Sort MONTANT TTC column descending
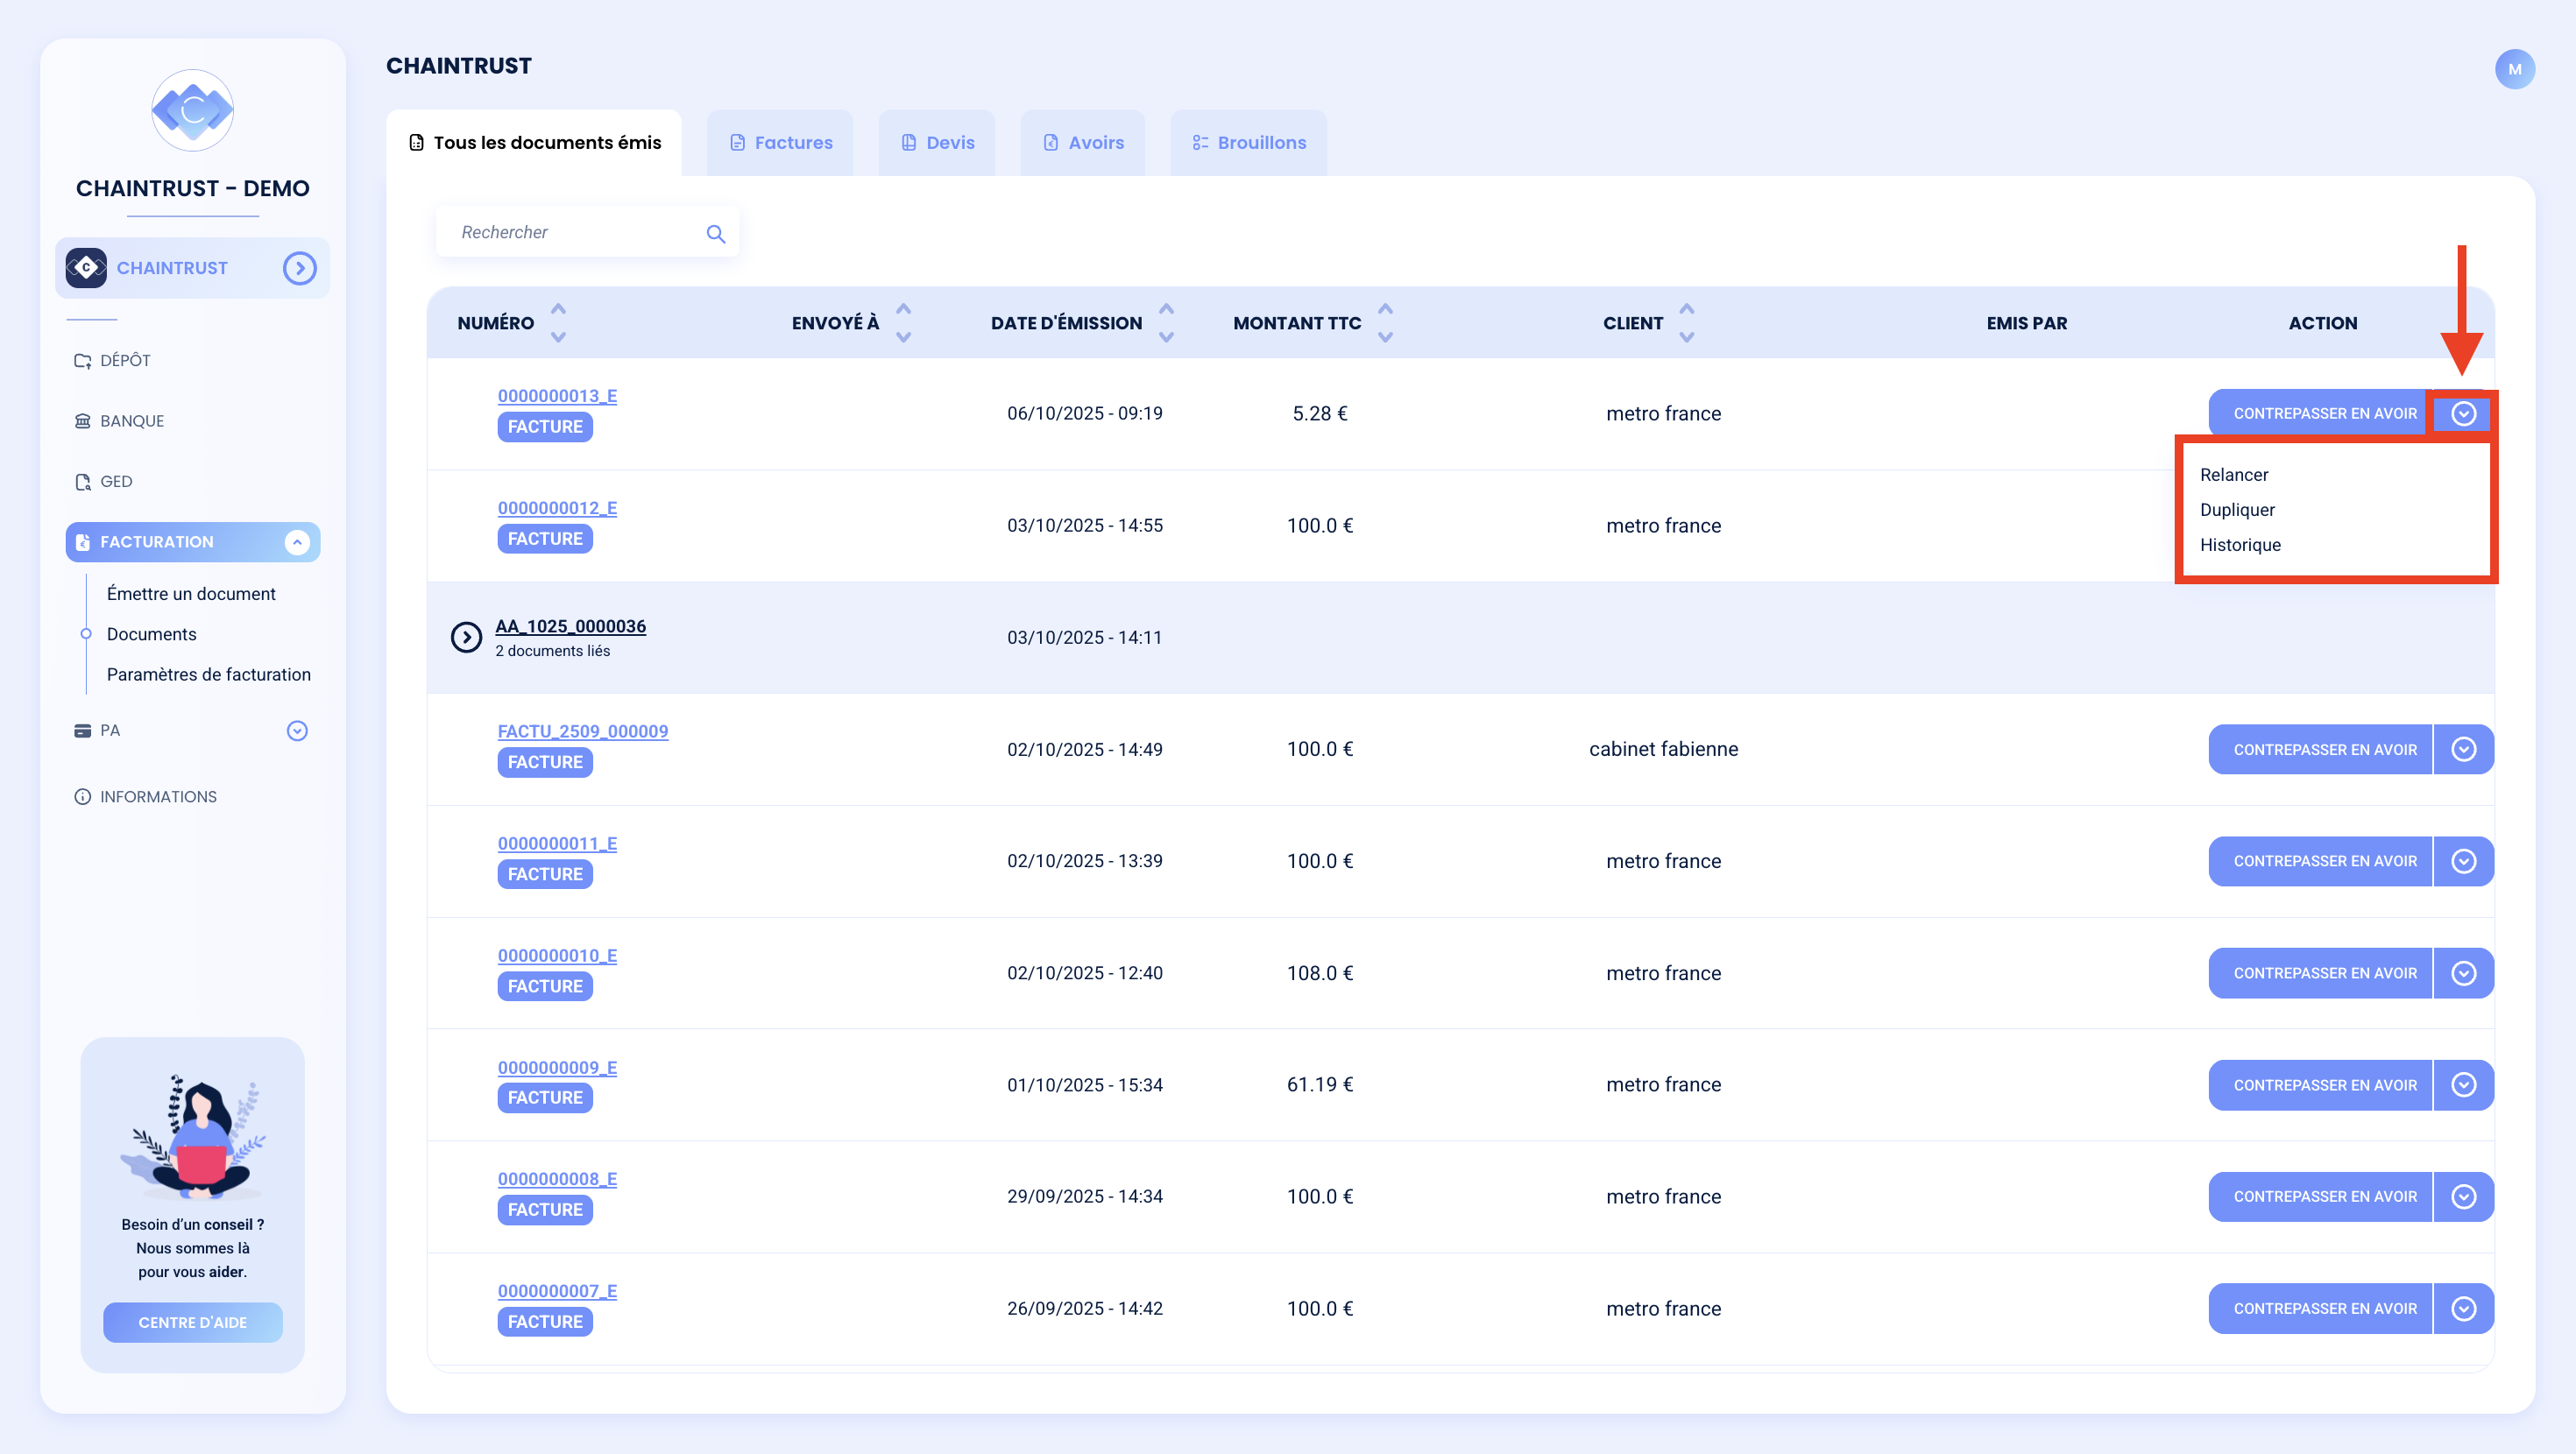Viewport: 2576px width, 1454px height. (x=1385, y=337)
